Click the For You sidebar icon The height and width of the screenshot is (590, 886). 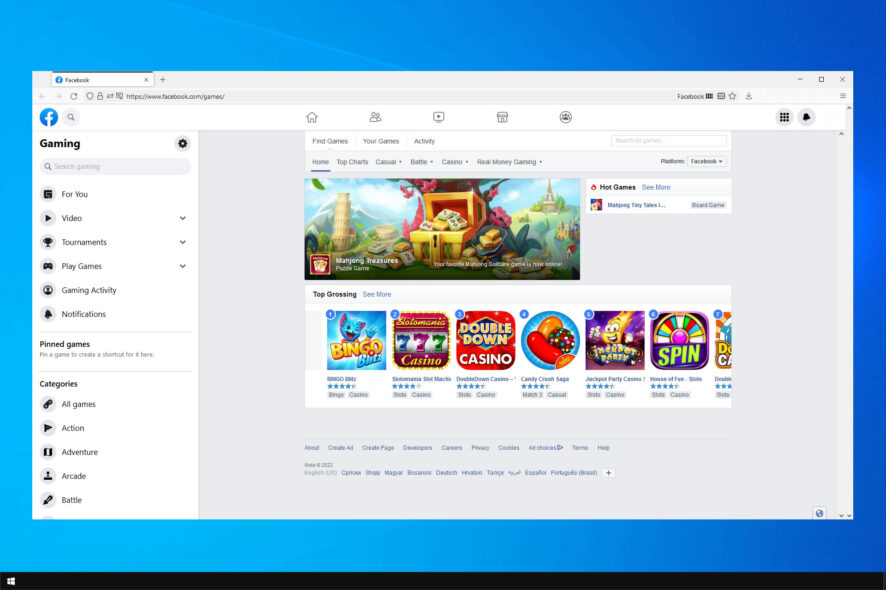(48, 194)
